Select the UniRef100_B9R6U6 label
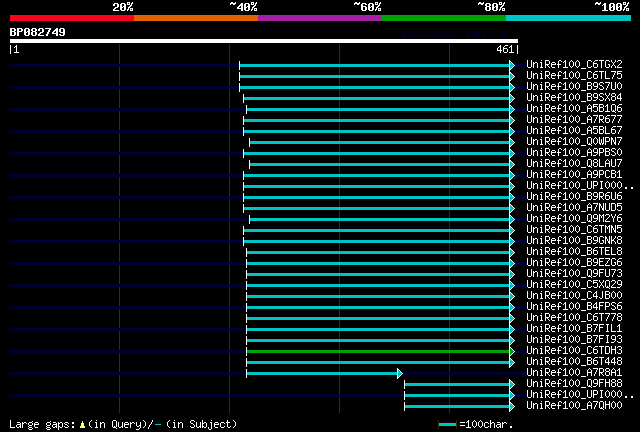 [574, 196]
